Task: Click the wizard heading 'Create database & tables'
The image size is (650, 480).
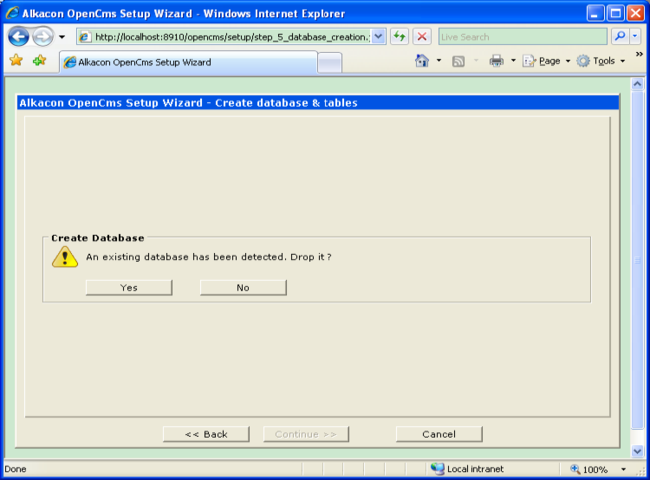Action: pos(286,103)
